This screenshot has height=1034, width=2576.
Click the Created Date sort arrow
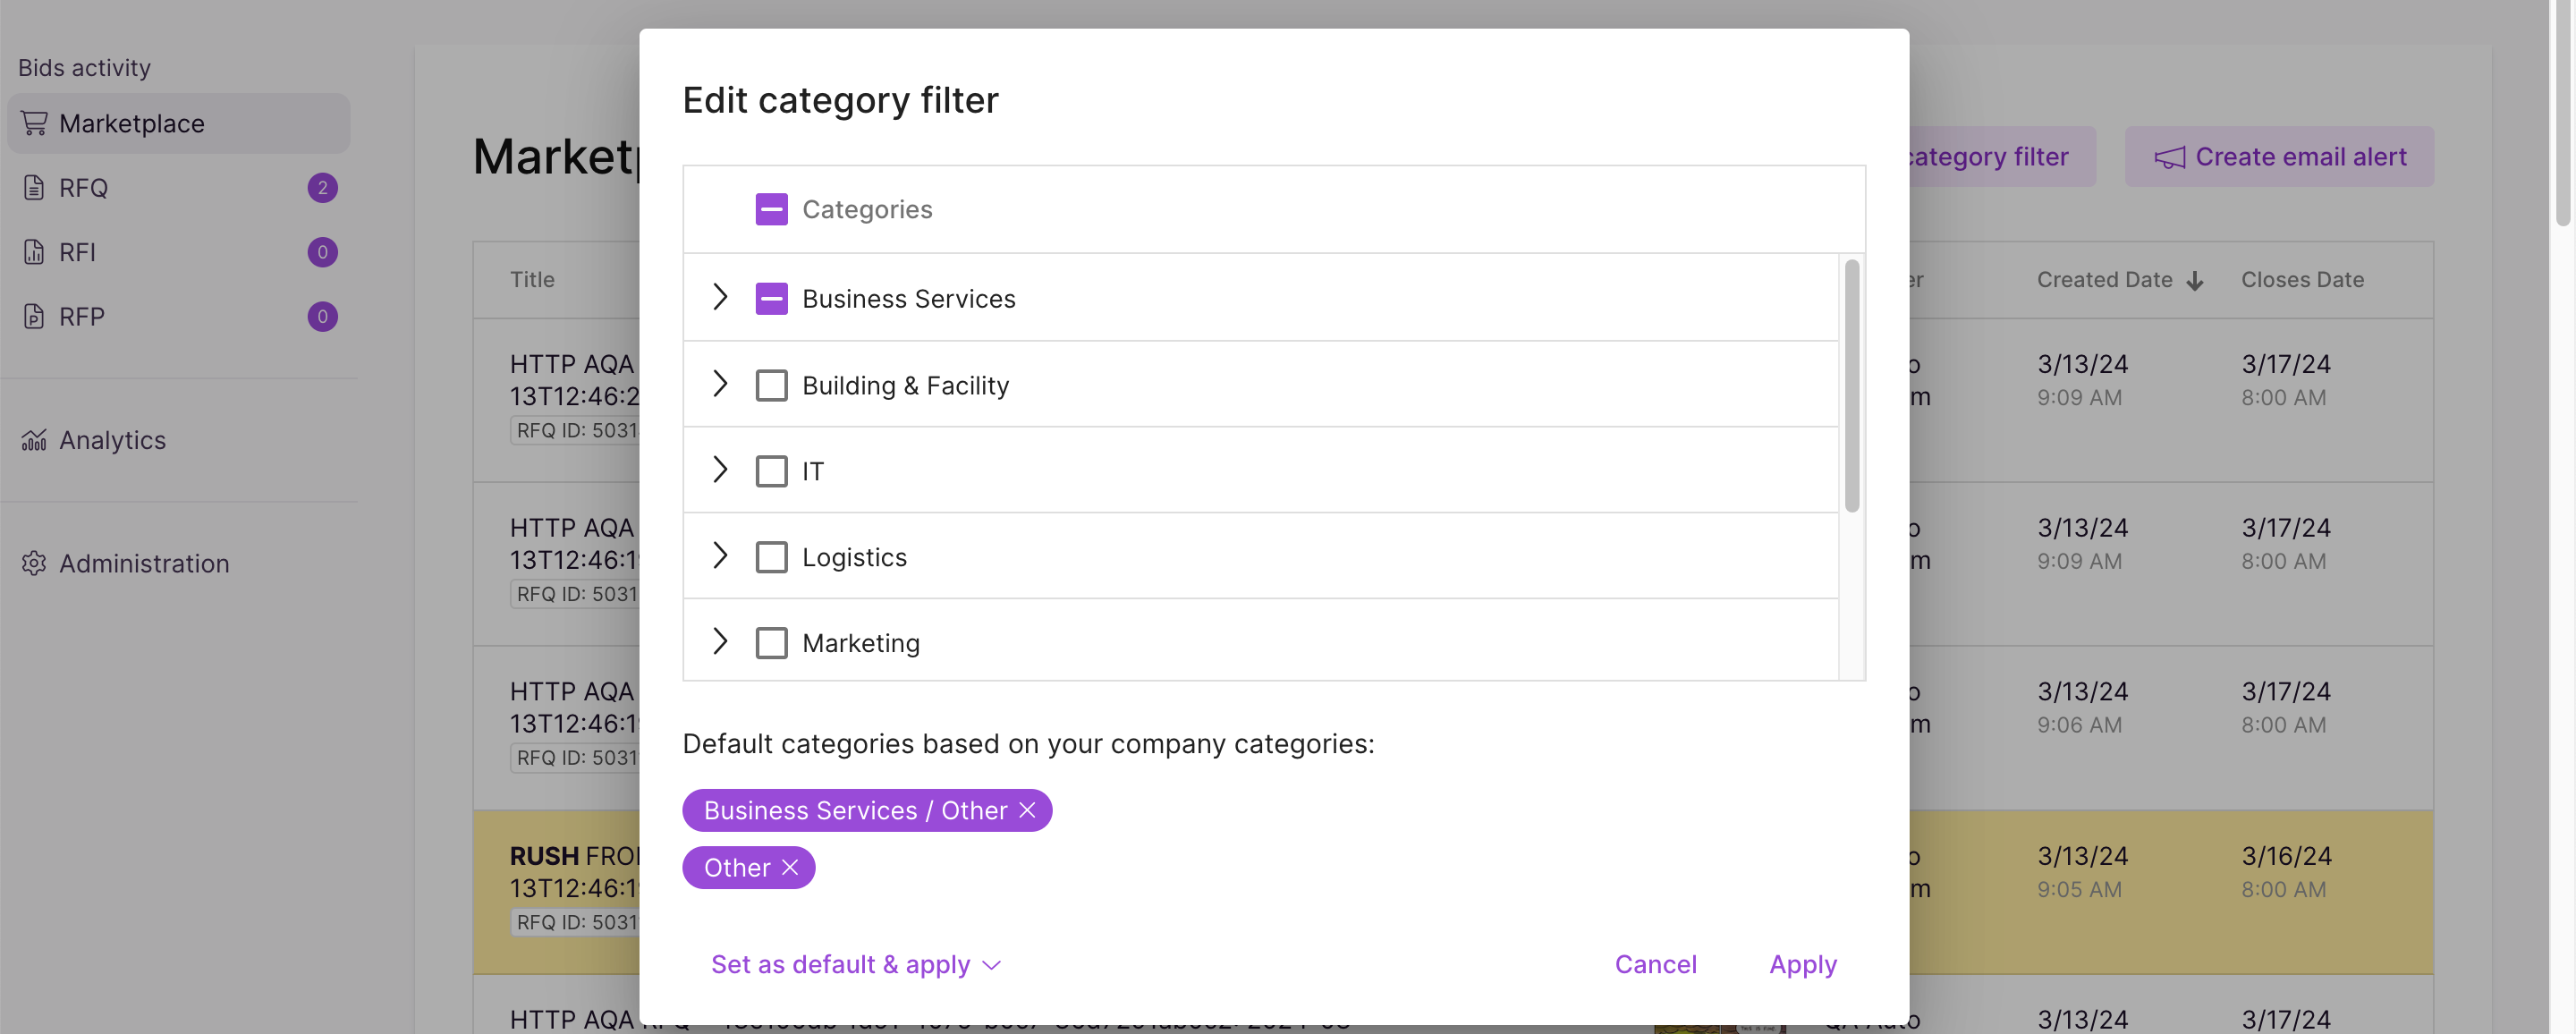coord(2195,281)
